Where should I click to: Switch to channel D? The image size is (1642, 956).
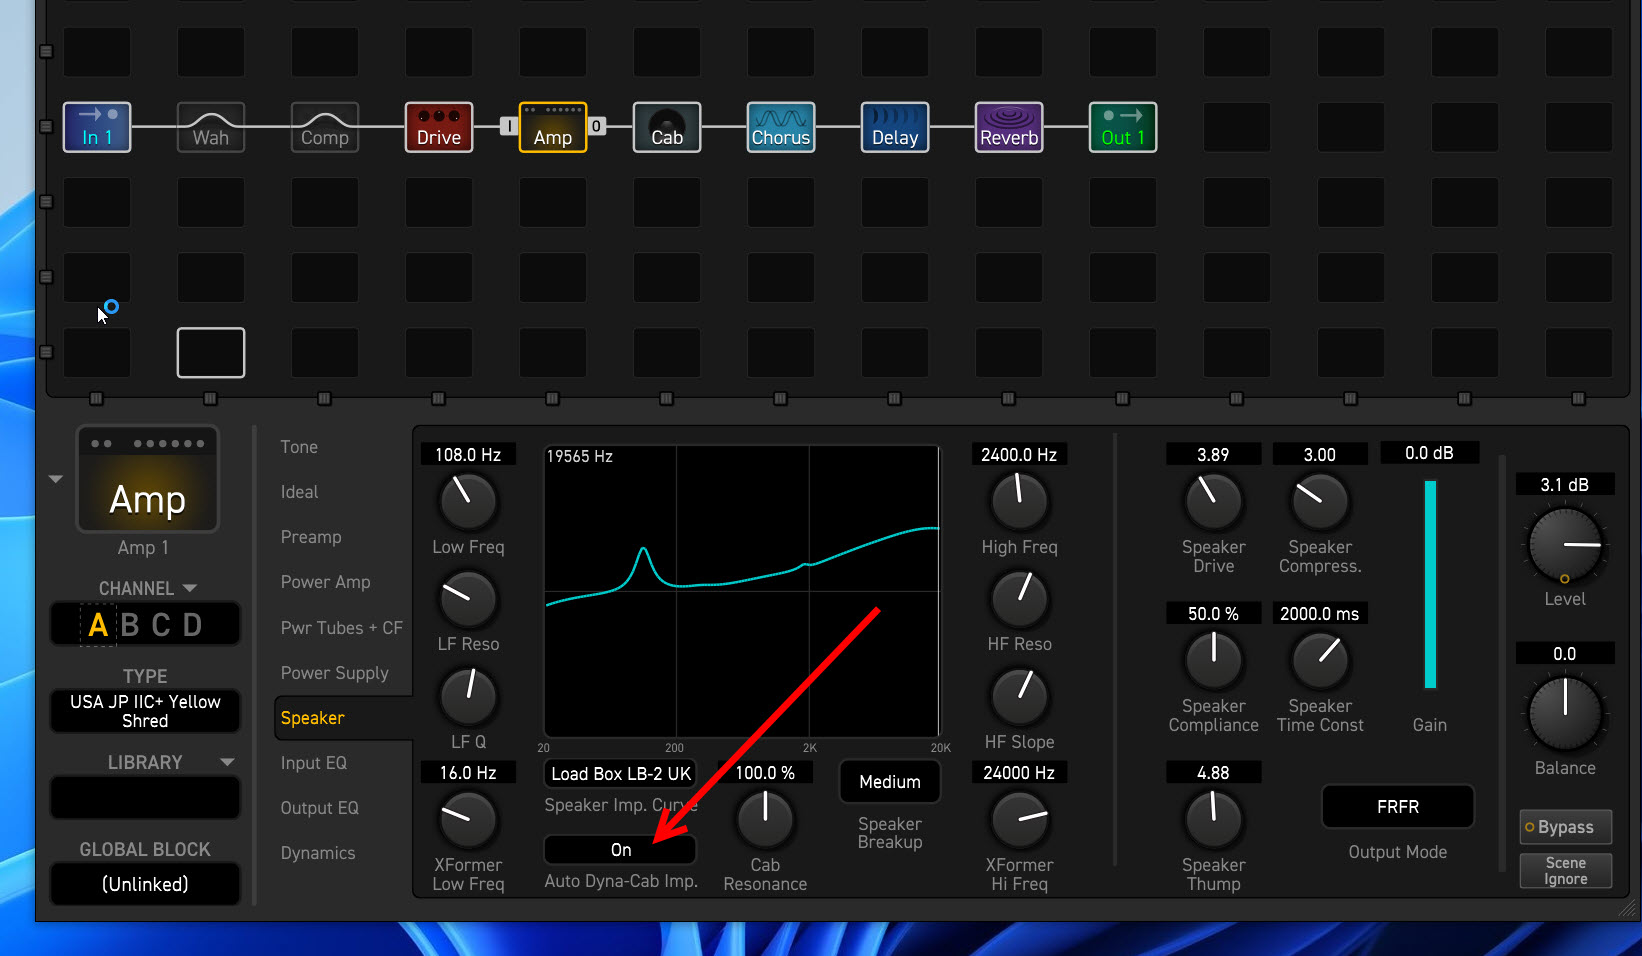tap(192, 625)
